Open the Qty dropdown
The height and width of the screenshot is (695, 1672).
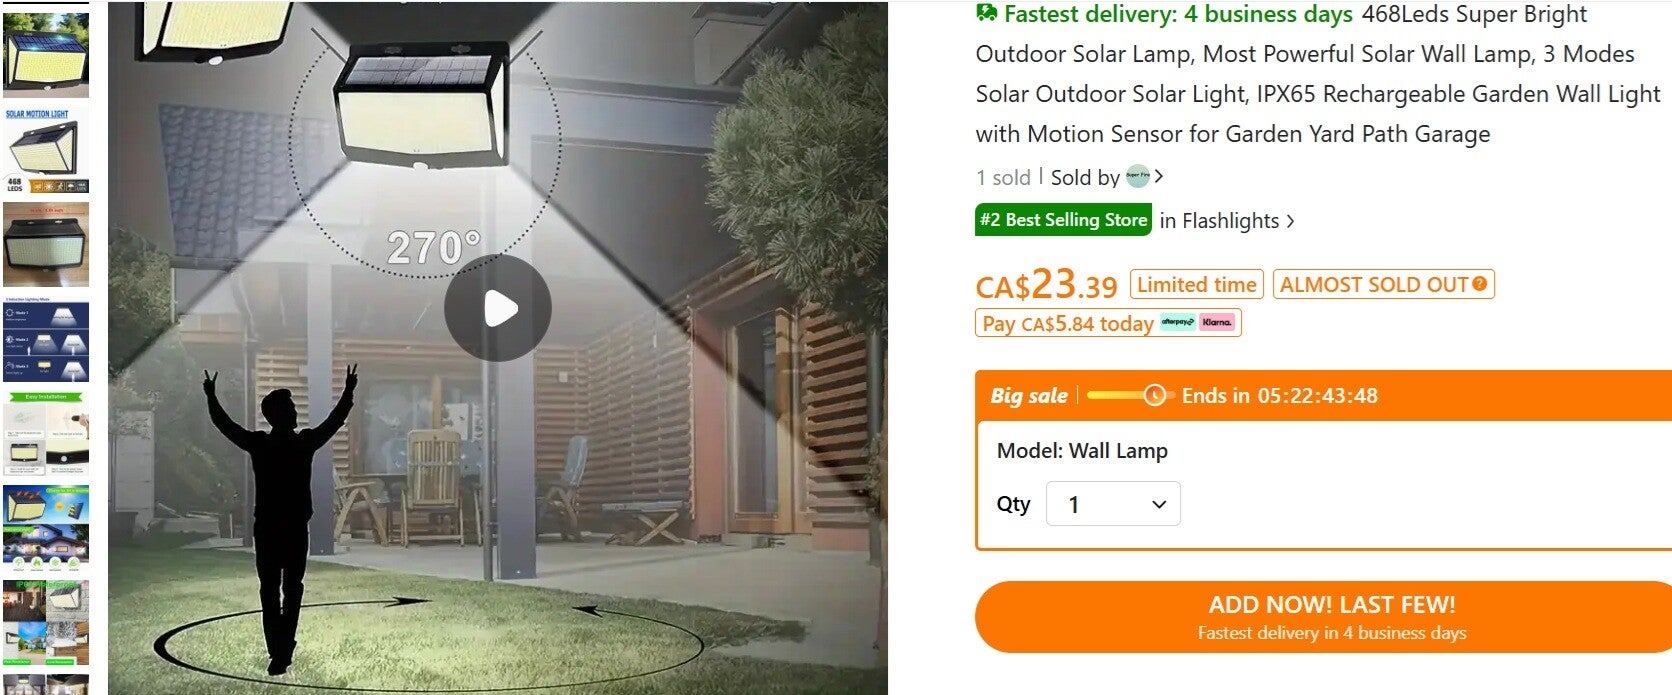(1113, 504)
